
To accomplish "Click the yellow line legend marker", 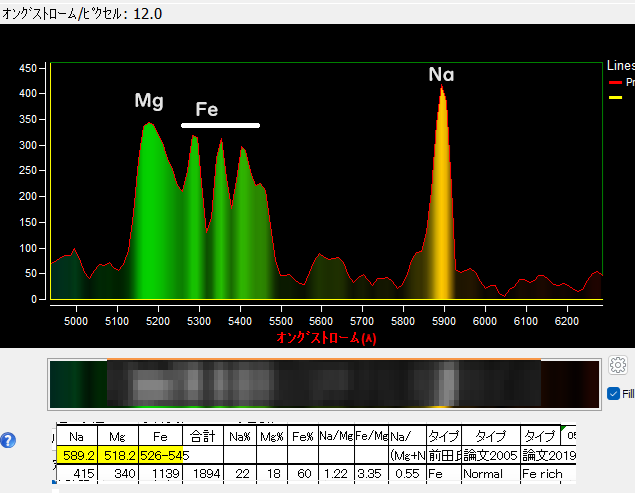I will tap(615, 98).
